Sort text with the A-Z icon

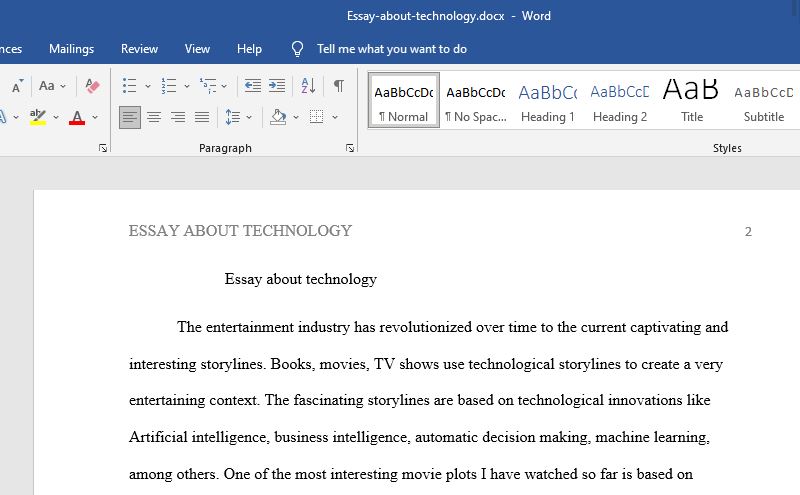click(x=308, y=86)
